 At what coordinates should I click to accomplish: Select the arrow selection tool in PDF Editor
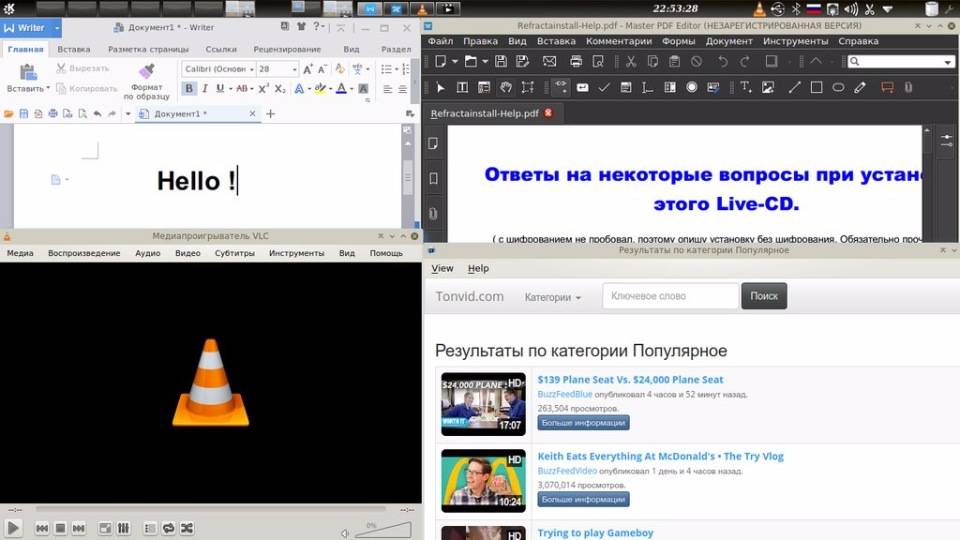(440, 88)
